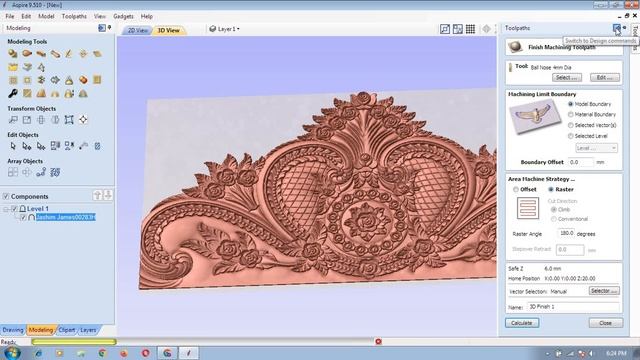Open the Gadgets menu

(123, 16)
